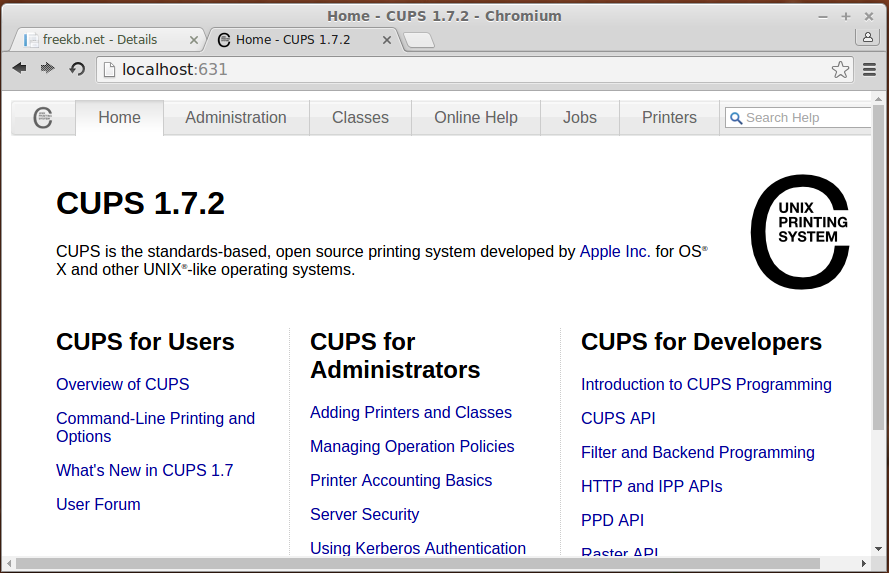Open the Overview of CUPS link

pos(122,384)
